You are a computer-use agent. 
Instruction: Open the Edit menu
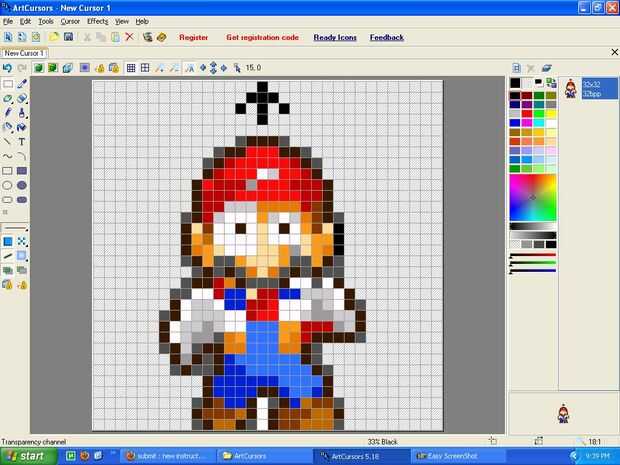(x=25, y=21)
